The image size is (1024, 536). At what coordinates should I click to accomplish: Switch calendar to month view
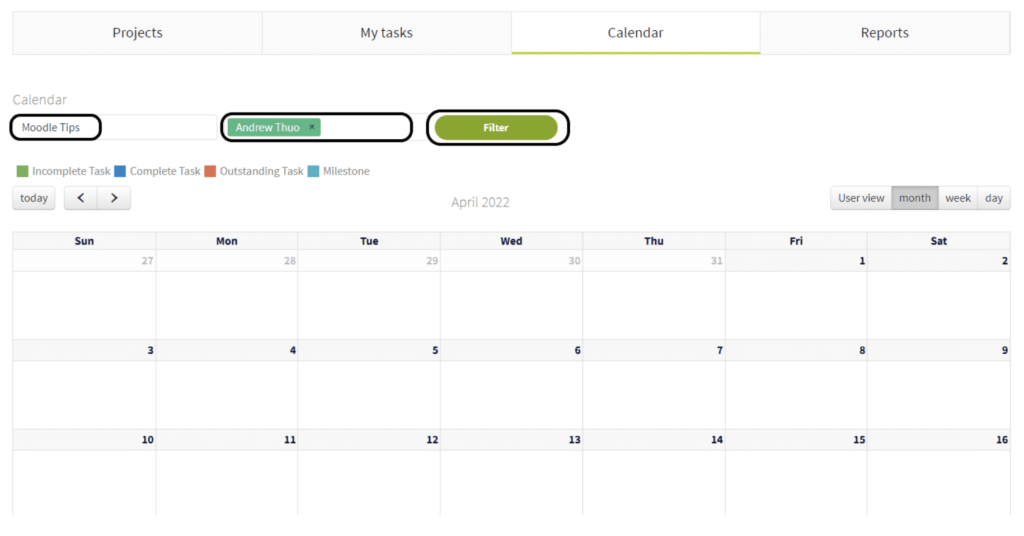tap(915, 198)
